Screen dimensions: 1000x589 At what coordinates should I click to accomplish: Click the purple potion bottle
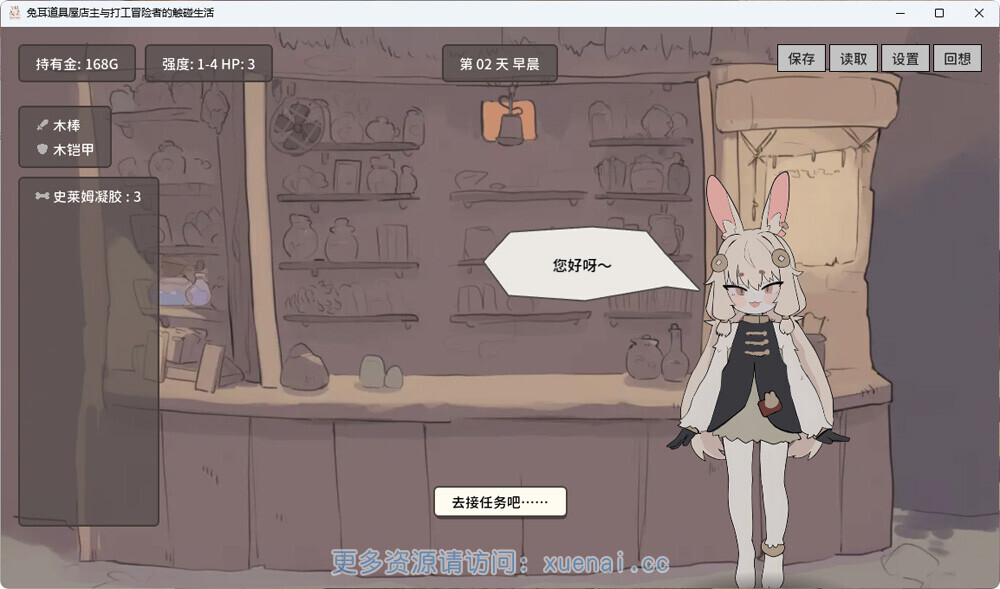pos(198,290)
